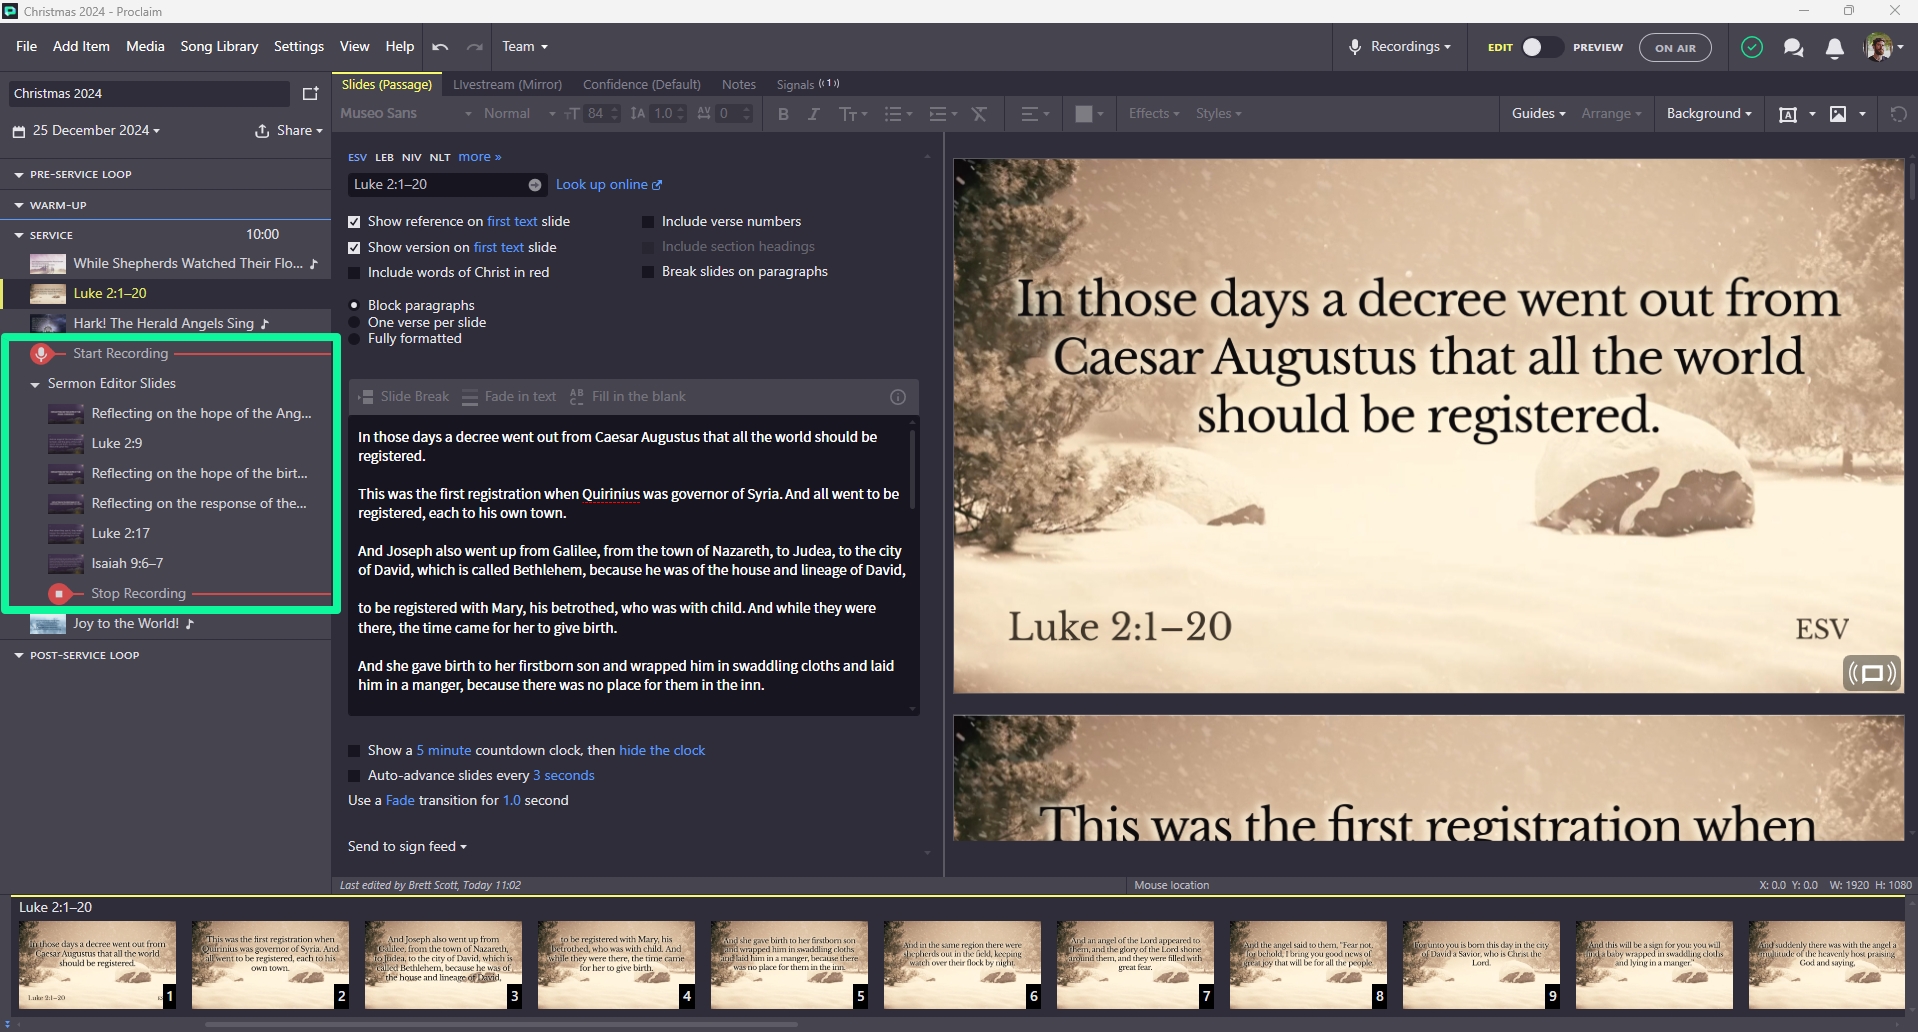
Task: Select Fully formatted option
Action: point(354,339)
